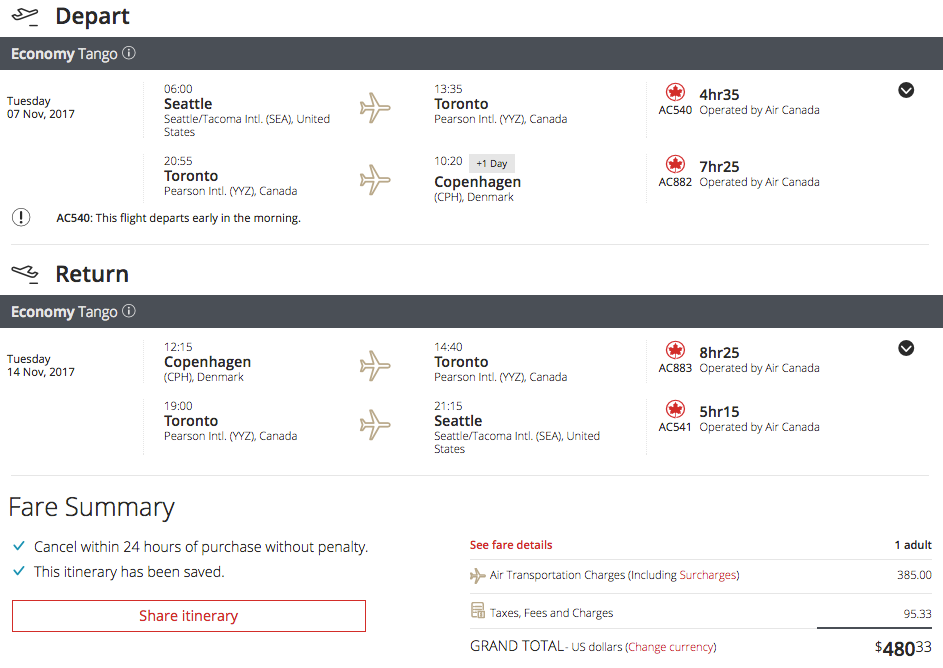Click the Air Canada logo for flight AC540

click(x=675, y=93)
